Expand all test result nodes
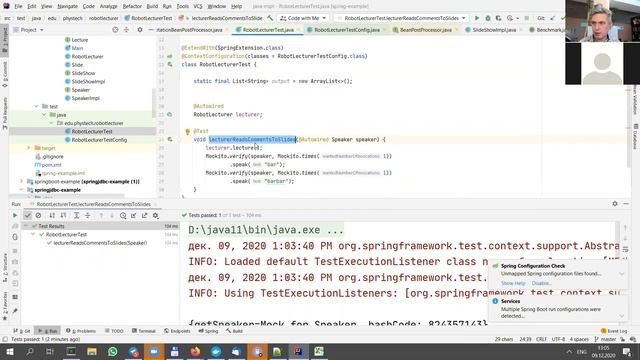Viewport: 640px width, 360px height. pyautogui.click(x=76, y=216)
